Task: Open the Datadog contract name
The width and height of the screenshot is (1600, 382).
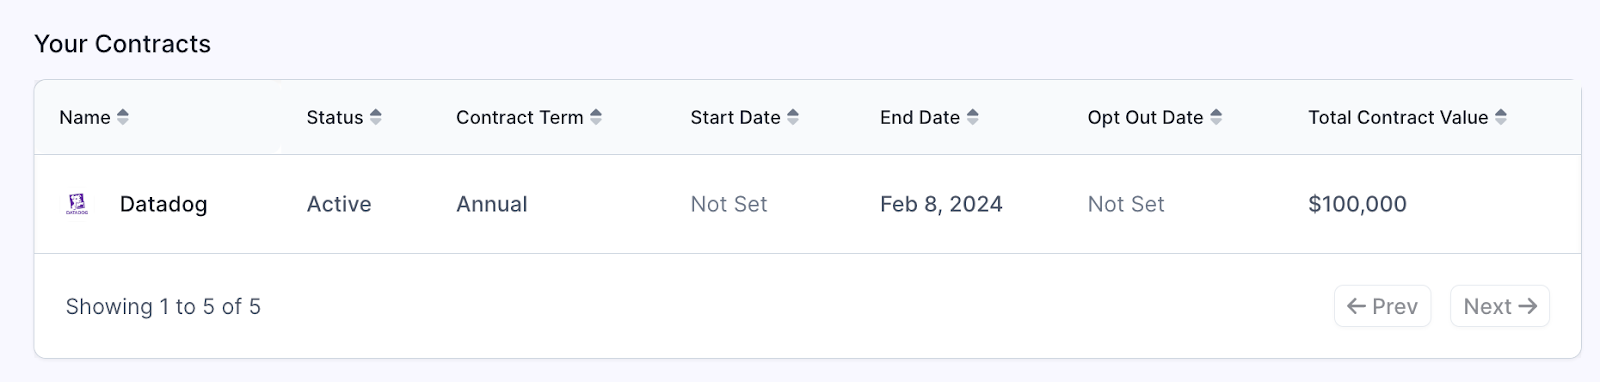Action: click(163, 204)
